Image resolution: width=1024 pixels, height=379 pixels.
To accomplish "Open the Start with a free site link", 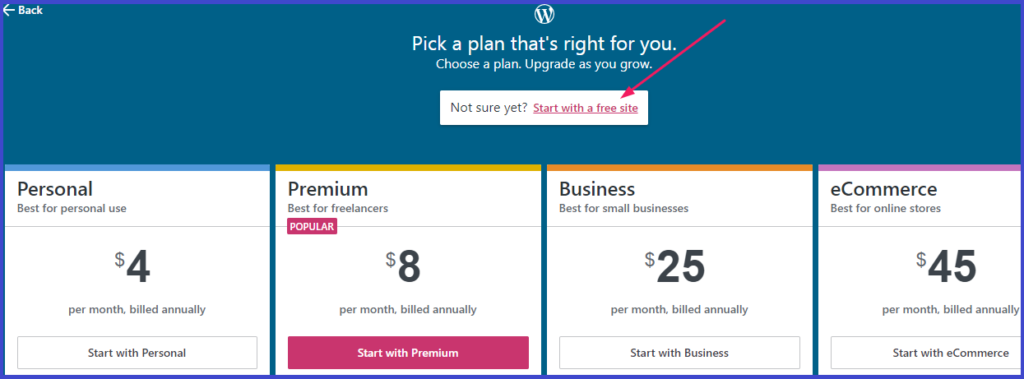I will 585,108.
